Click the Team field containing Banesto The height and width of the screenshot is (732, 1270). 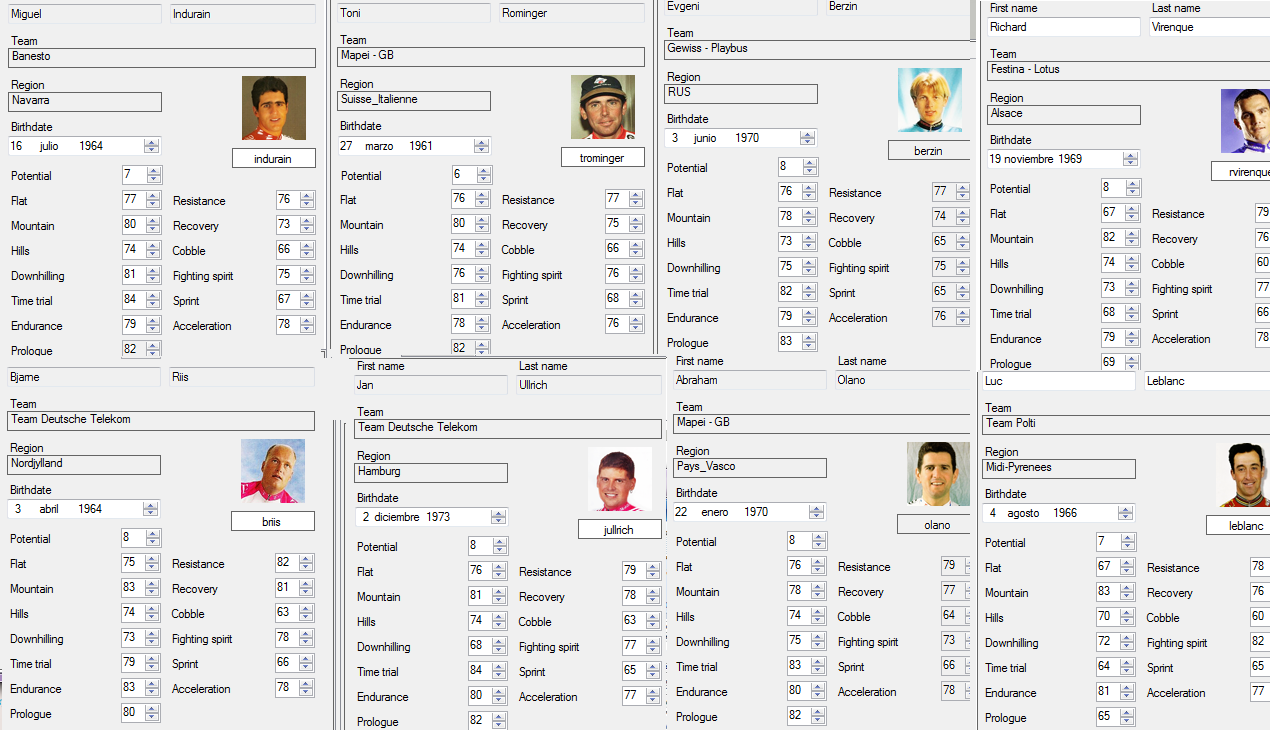pos(162,57)
